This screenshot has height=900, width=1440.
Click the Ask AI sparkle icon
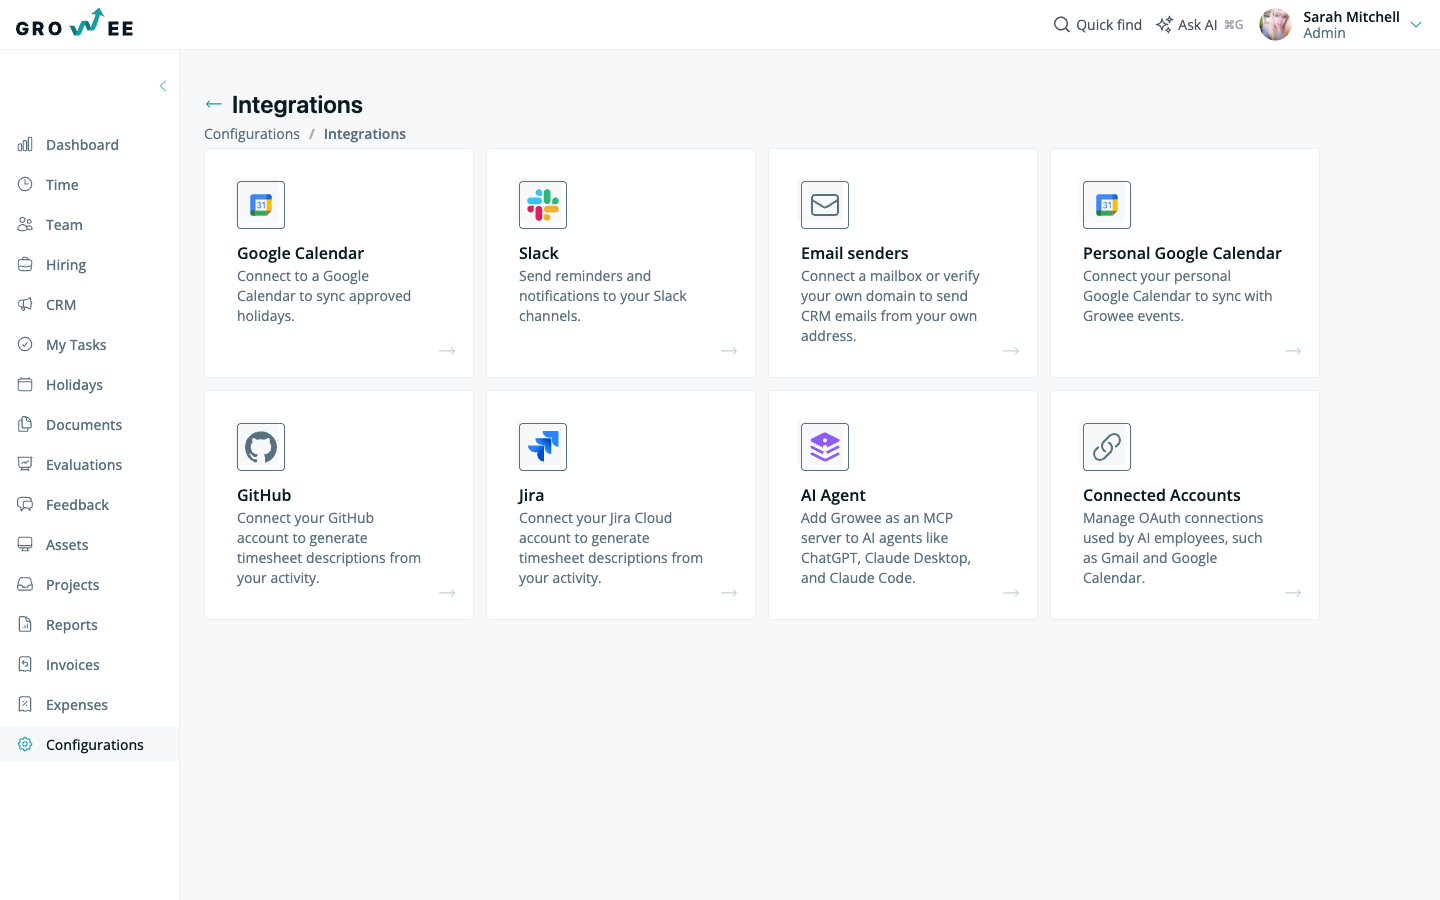point(1164,24)
